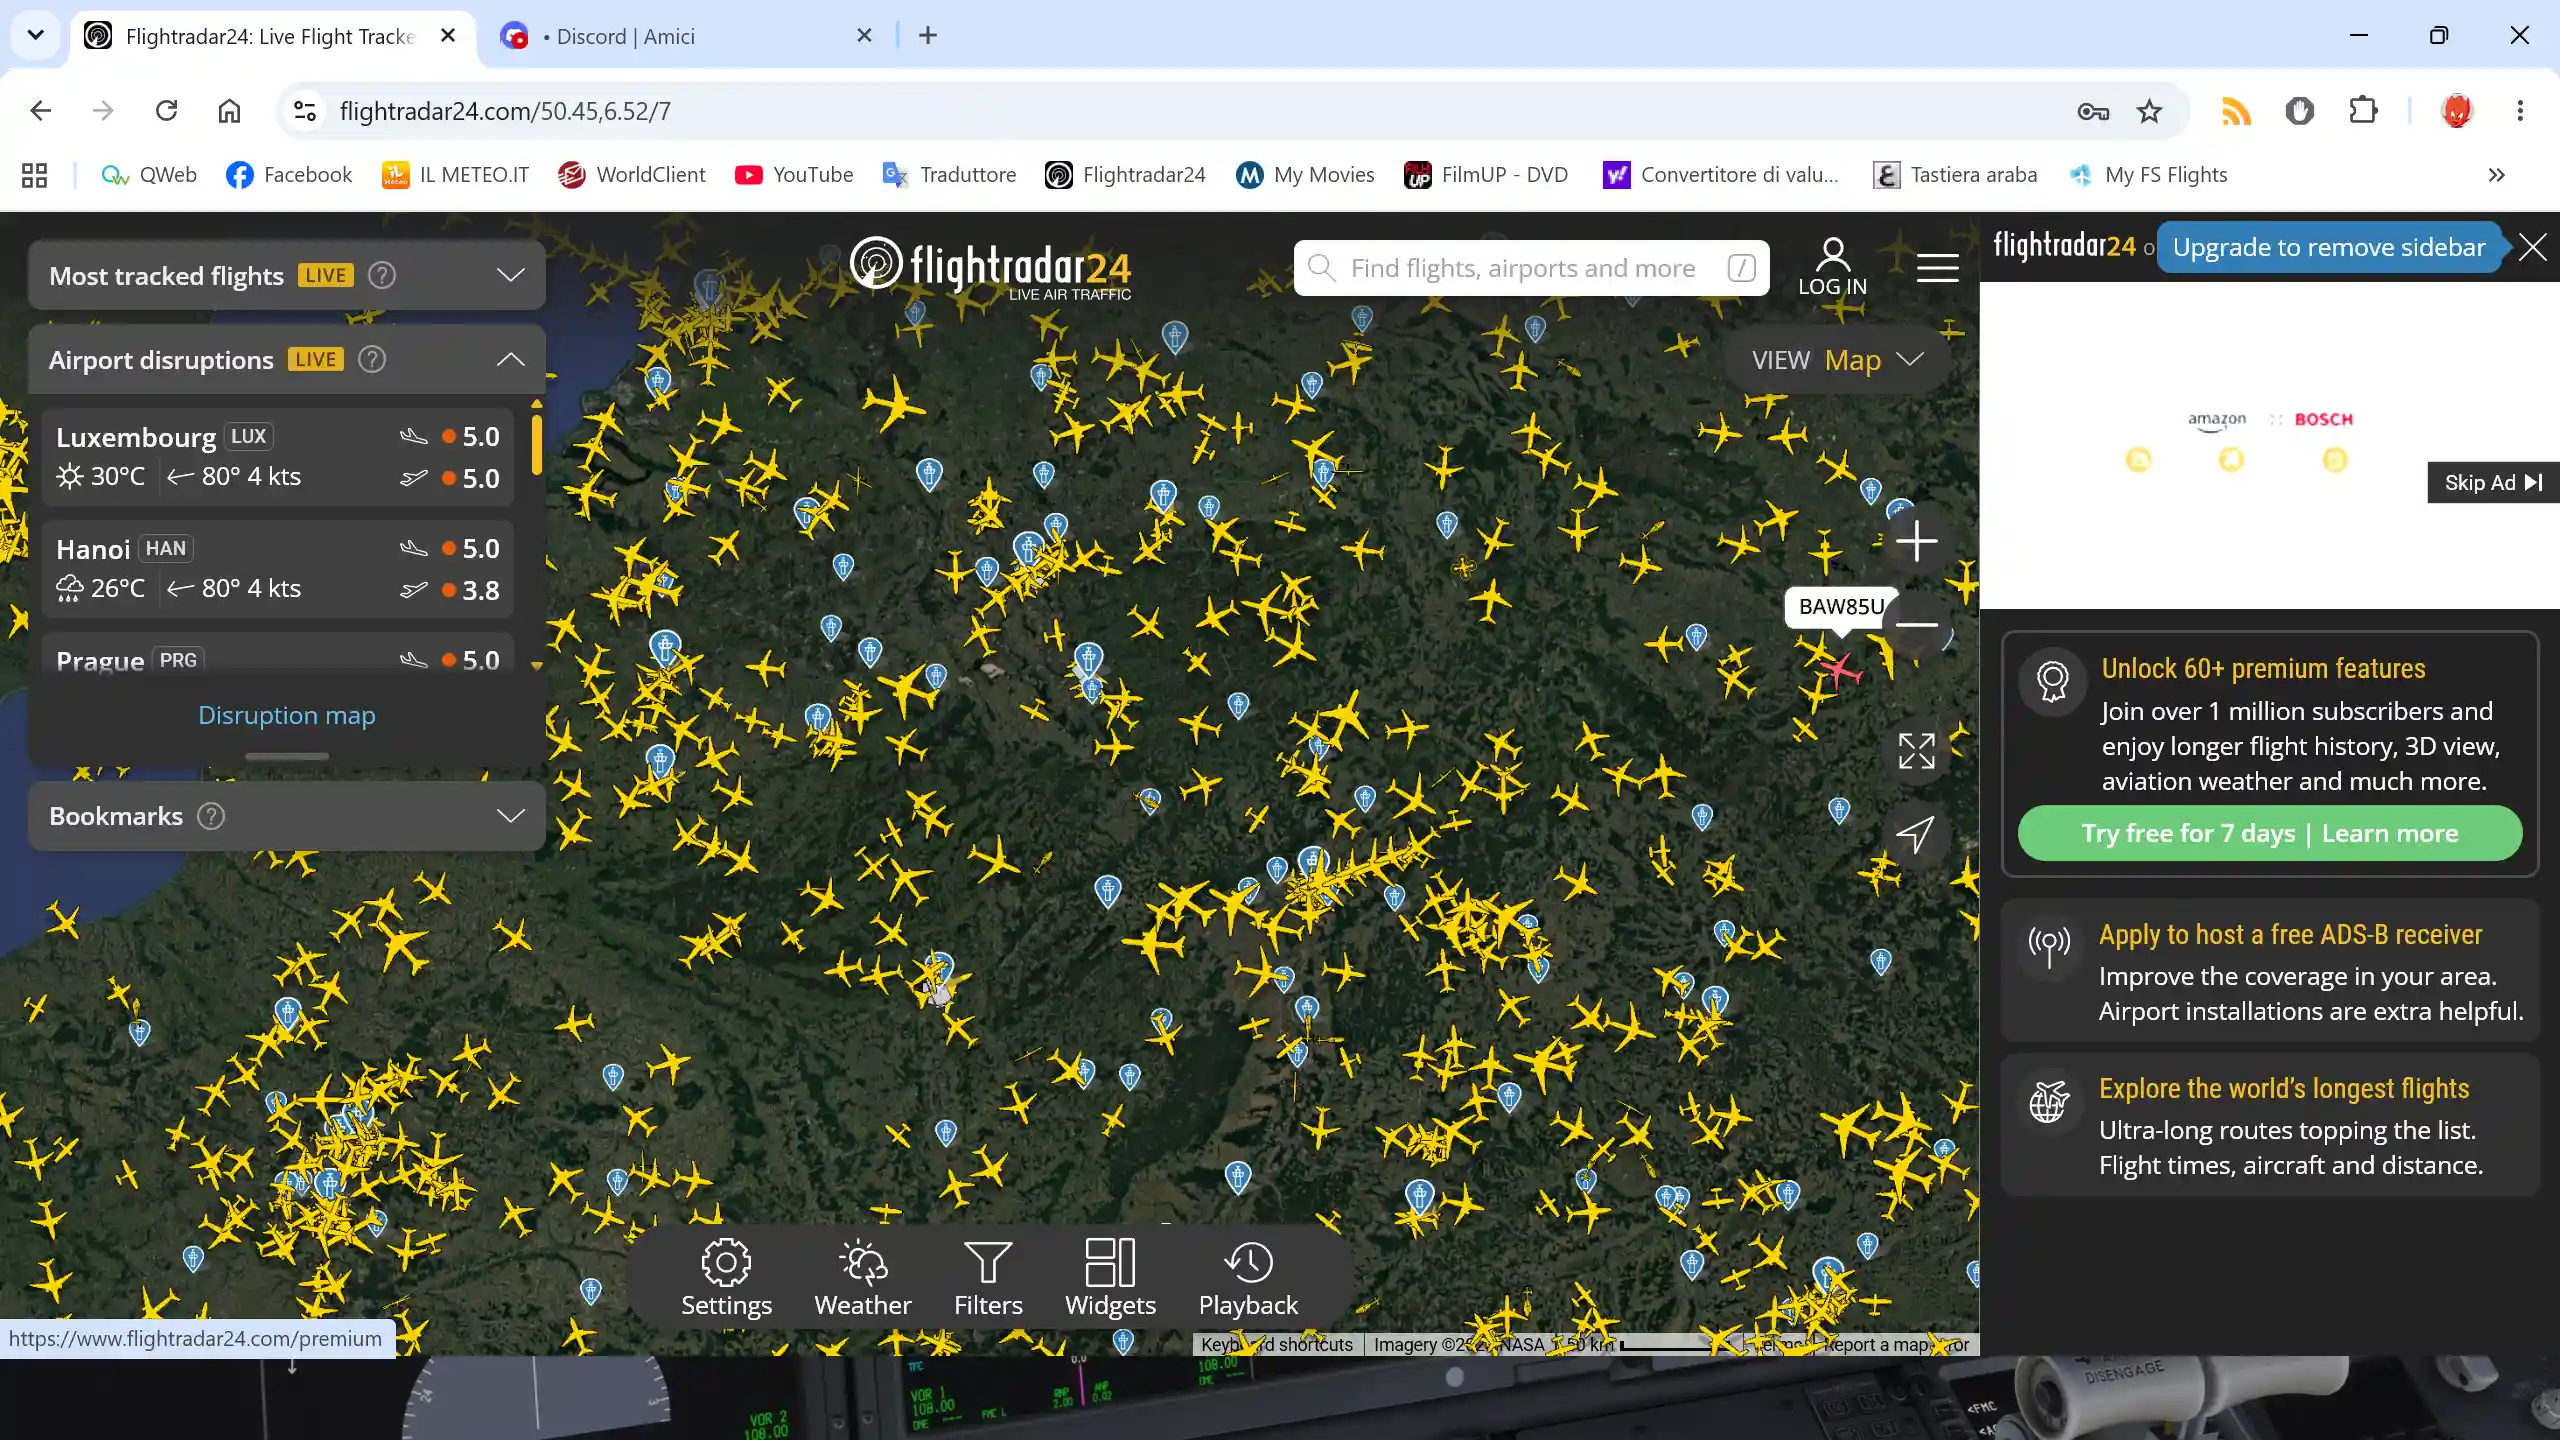2560x1440 pixels.
Task: Expand the Most tracked flights panel
Action: pos(510,275)
